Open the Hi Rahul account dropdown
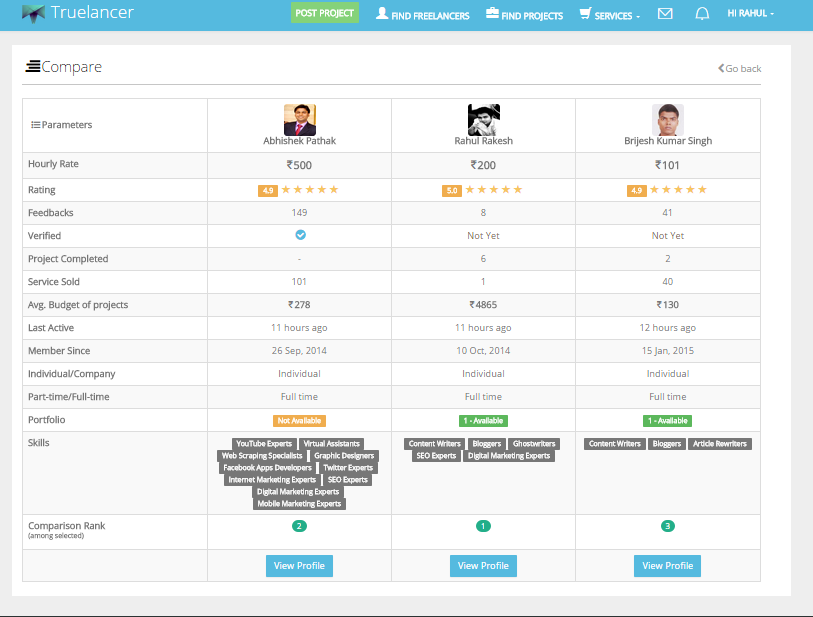Viewport: 813px width, 617px height. [x=748, y=13]
